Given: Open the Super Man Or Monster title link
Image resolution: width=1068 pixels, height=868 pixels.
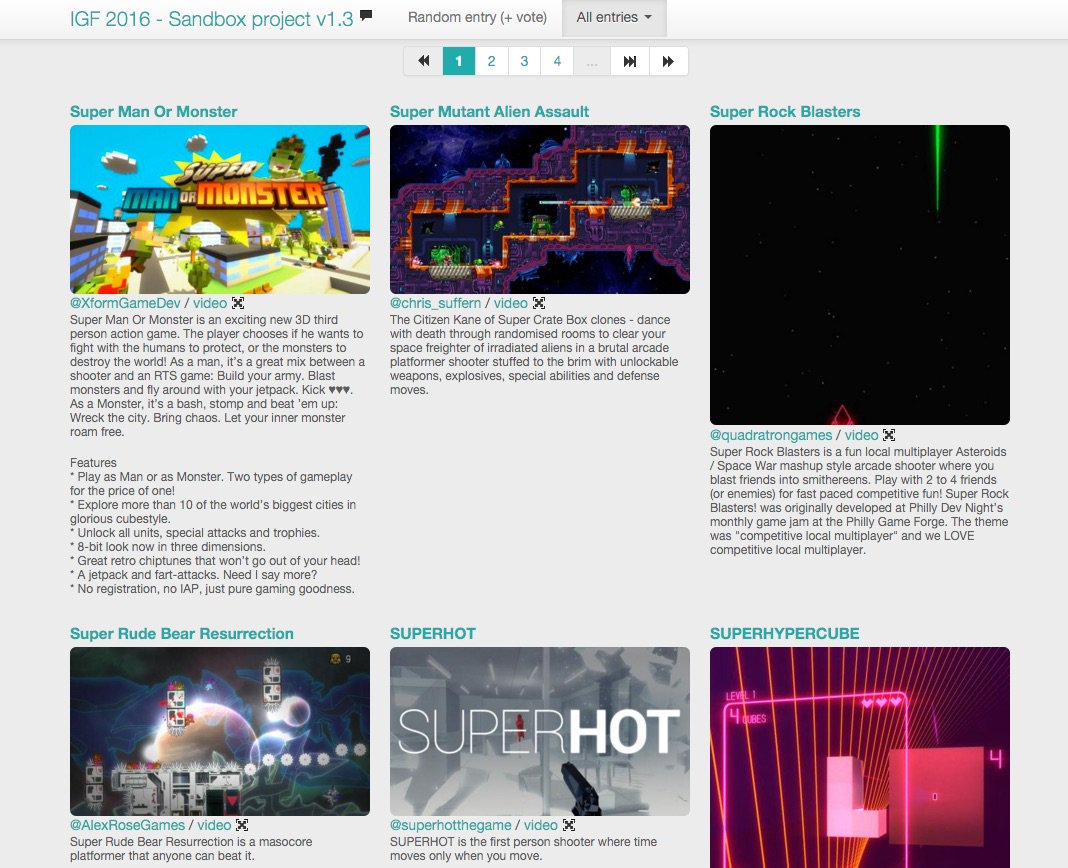Looking at the screenshot, I should click(153, 112).
